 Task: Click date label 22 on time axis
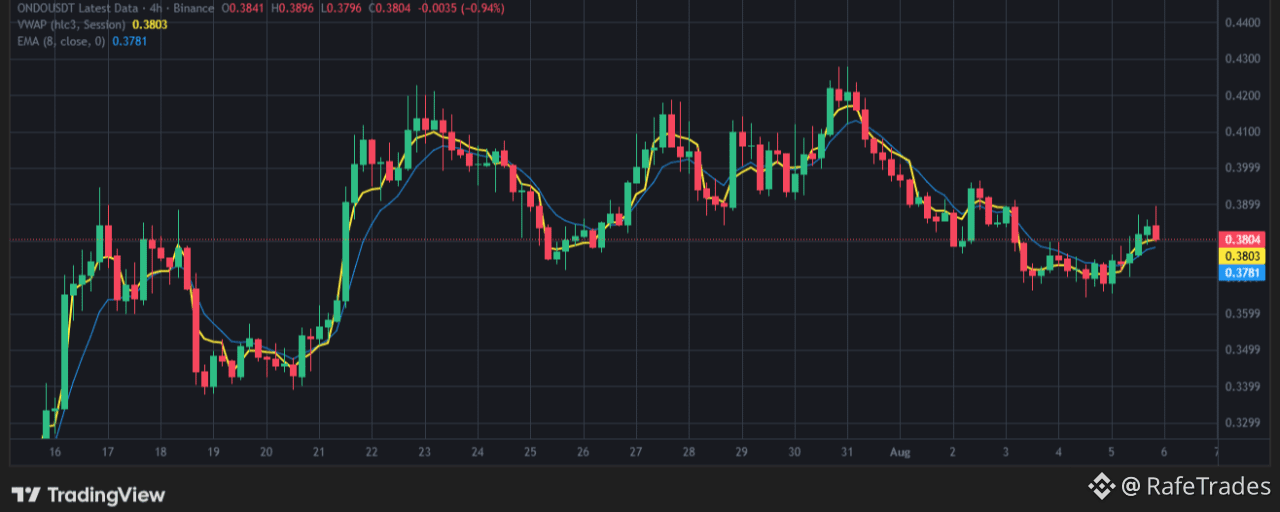click(371, 452)
